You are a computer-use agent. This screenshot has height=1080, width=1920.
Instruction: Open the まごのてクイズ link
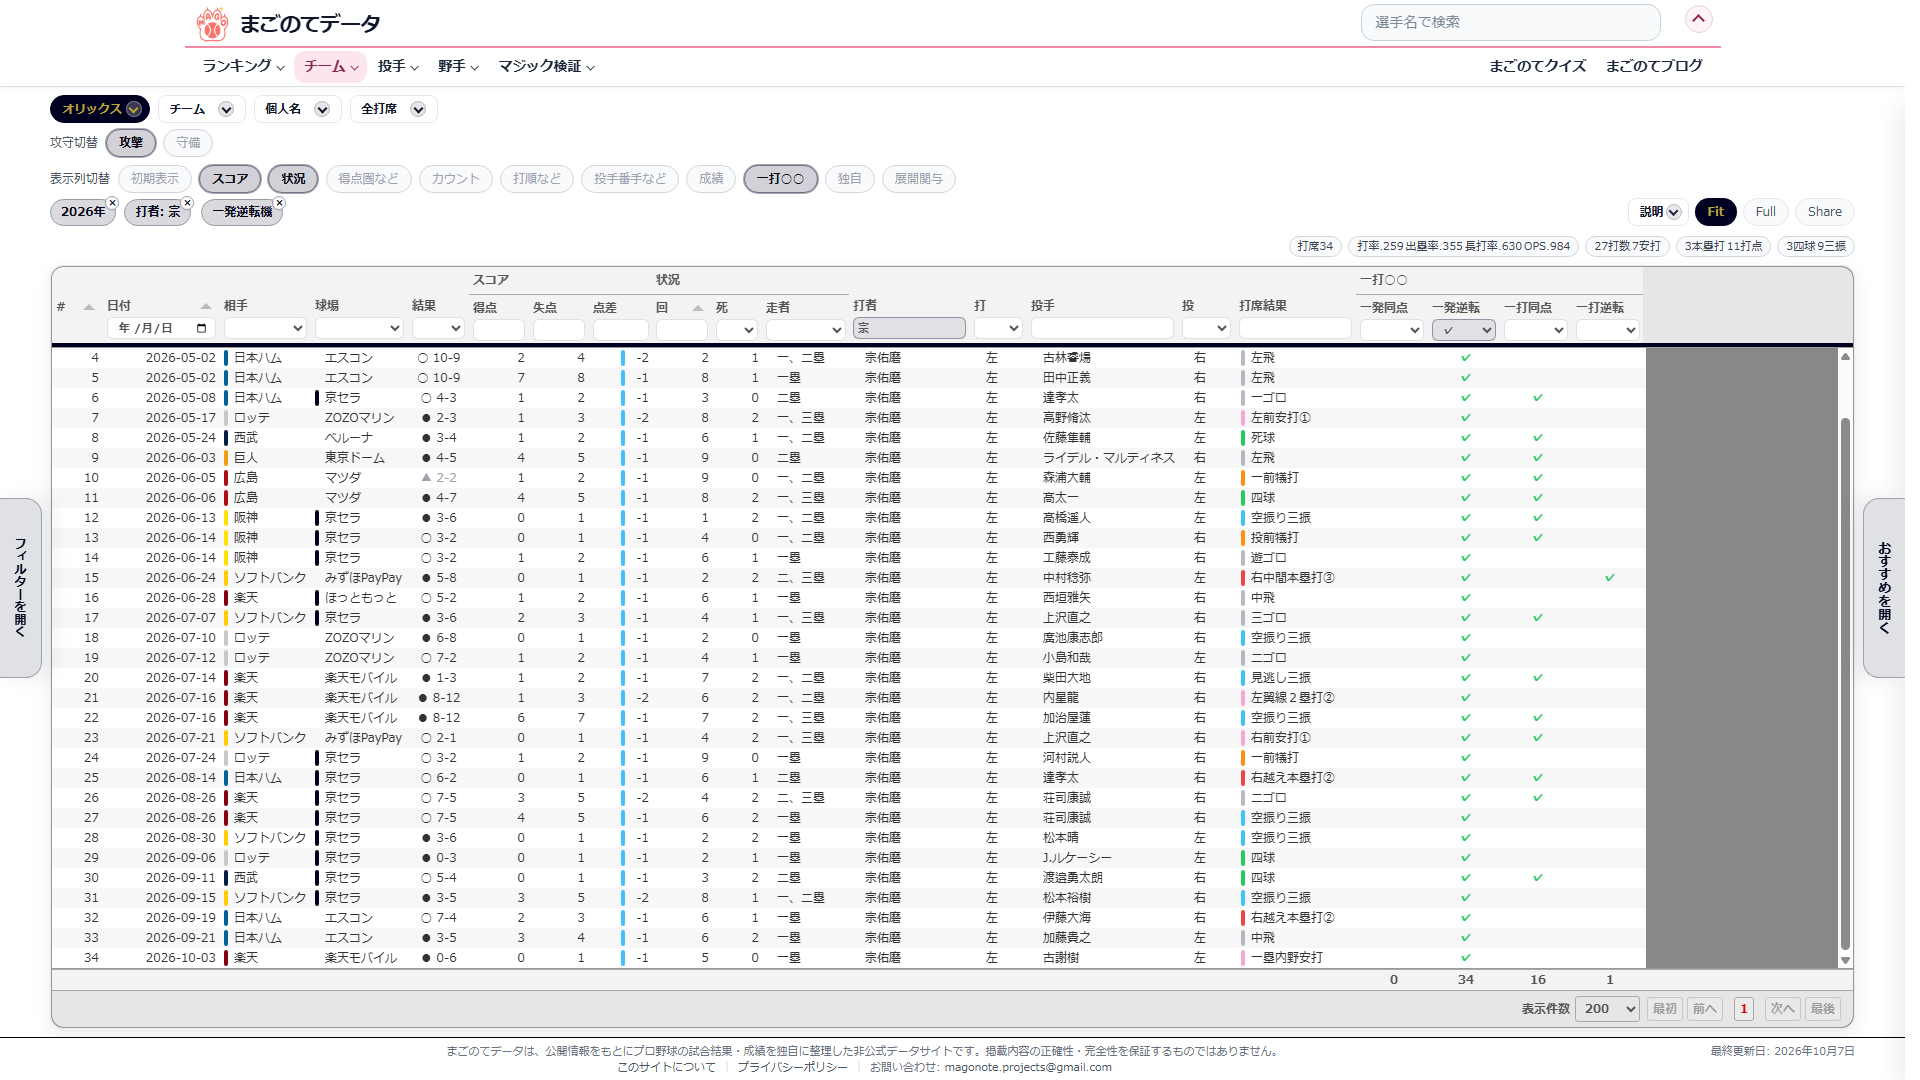[1537, 66]
